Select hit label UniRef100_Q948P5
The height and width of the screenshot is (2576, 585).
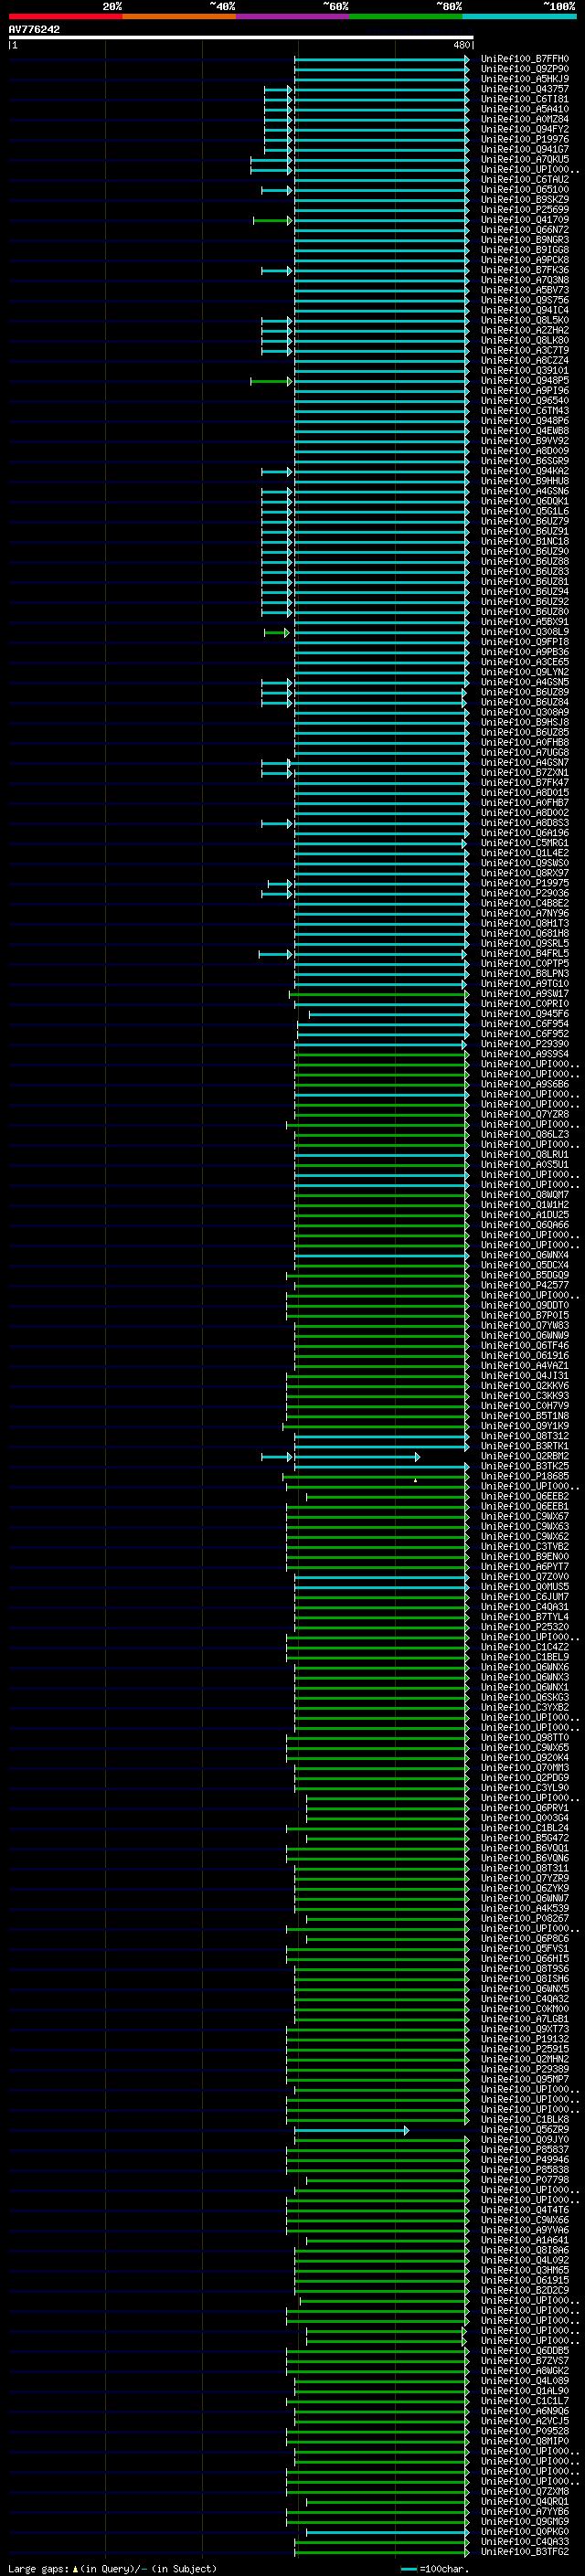pyautogui.click(x=525, y=380)
